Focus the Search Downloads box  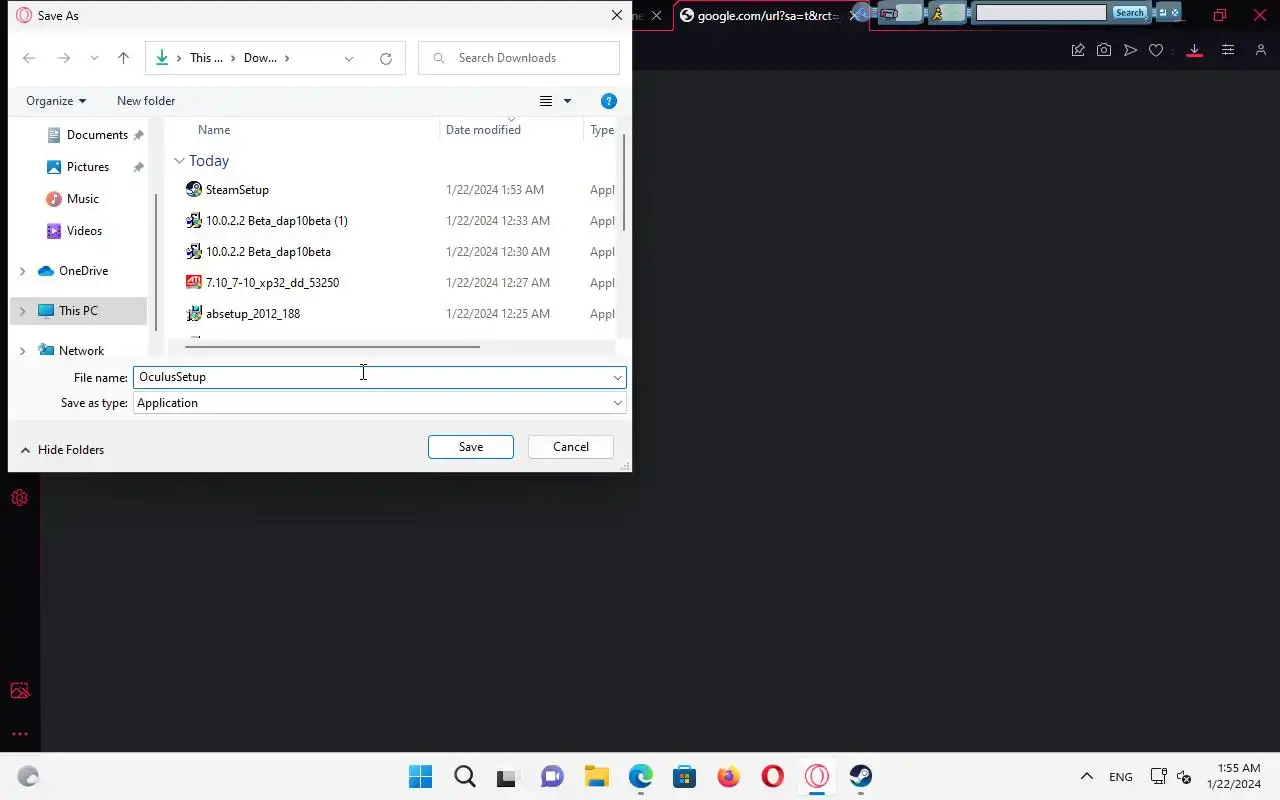pos(519,58)
